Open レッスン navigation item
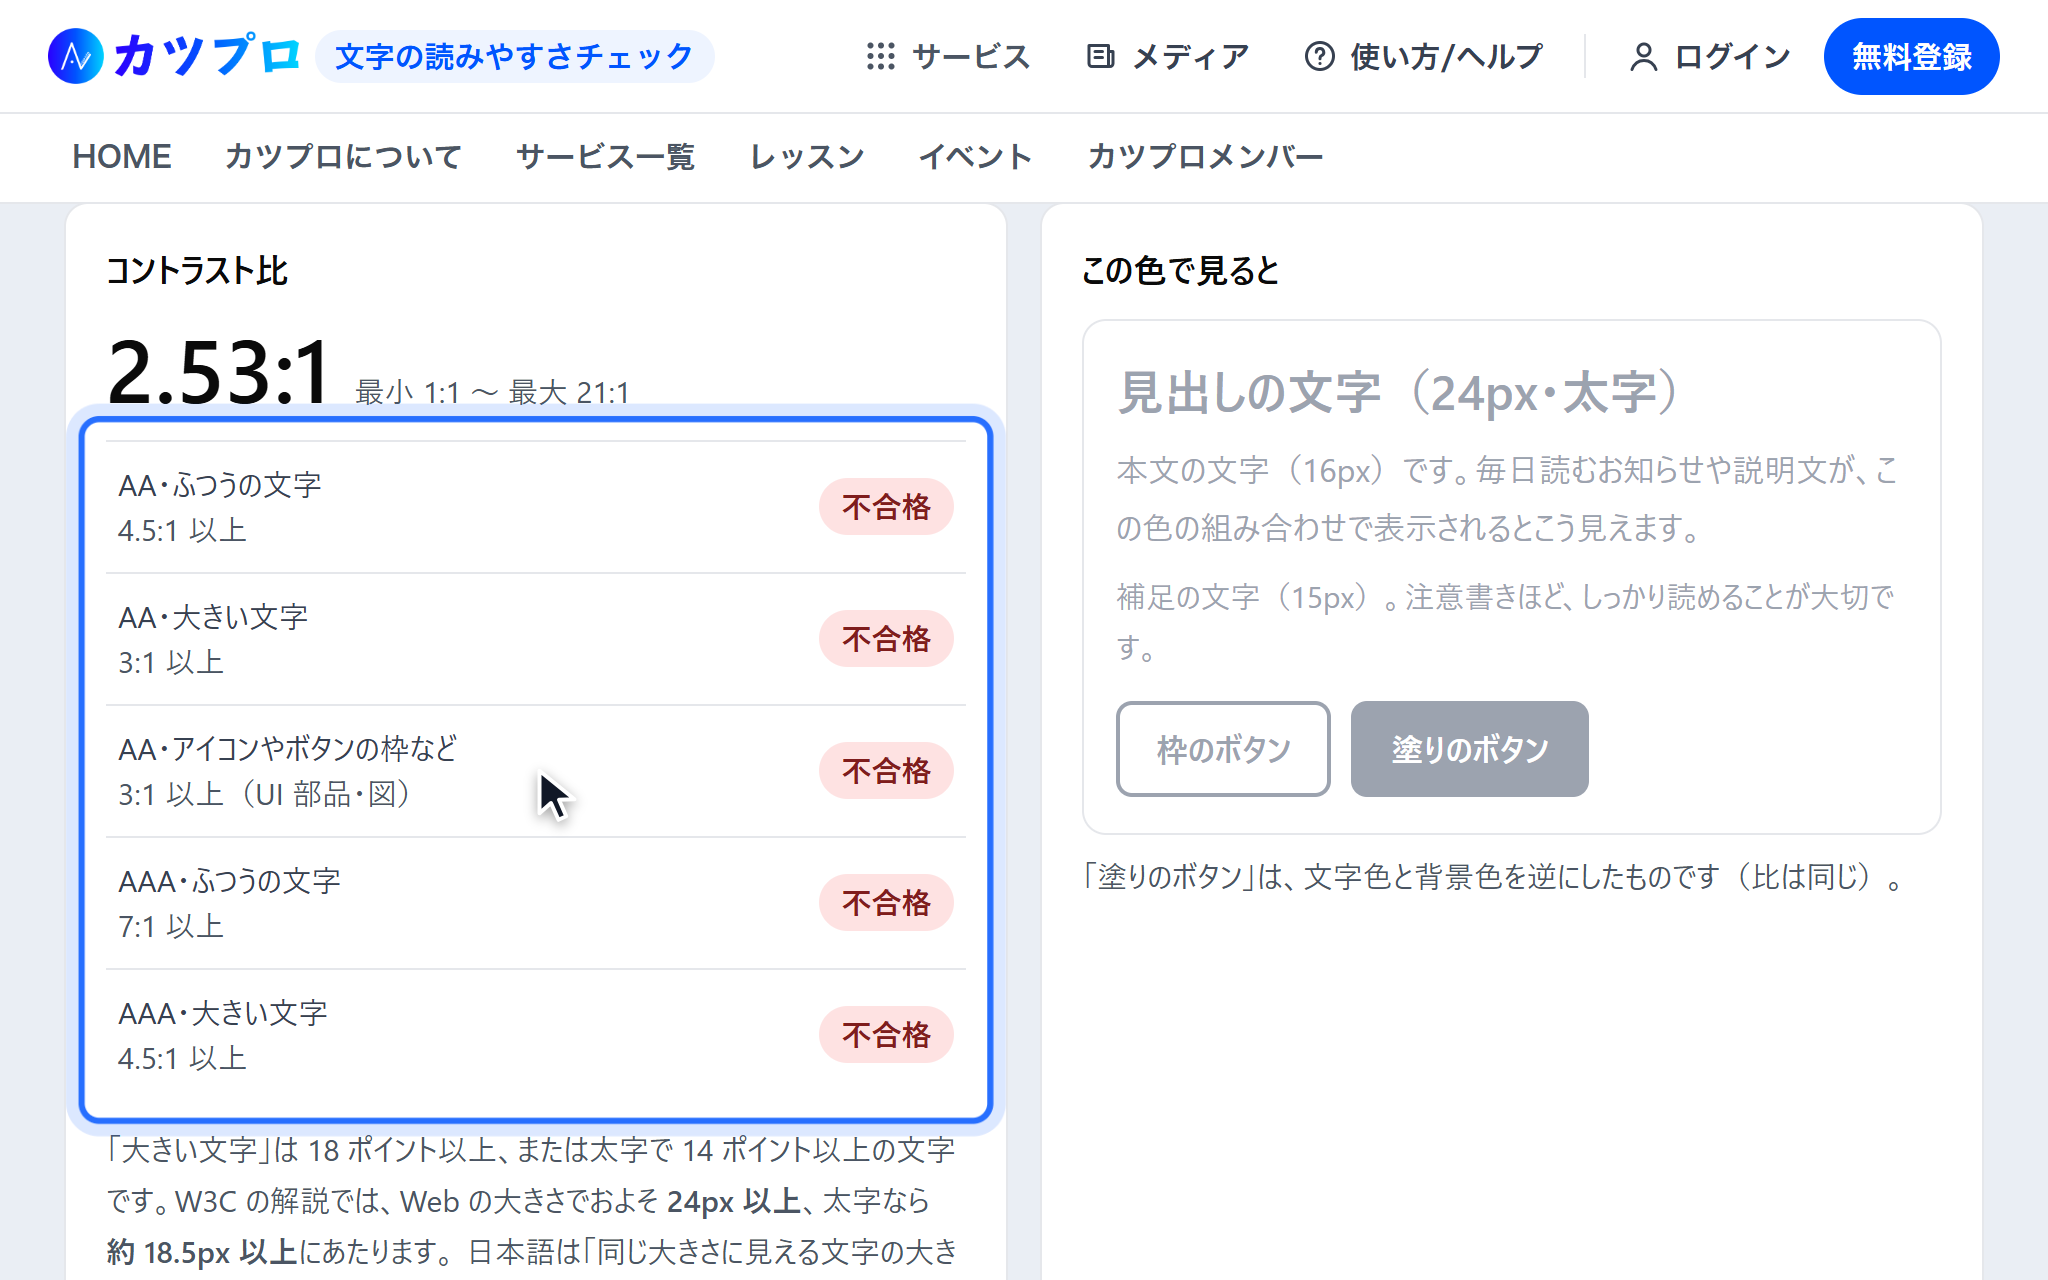Image resolution: width=2048 pixels, height=1280 pixels. coord(807,156)
